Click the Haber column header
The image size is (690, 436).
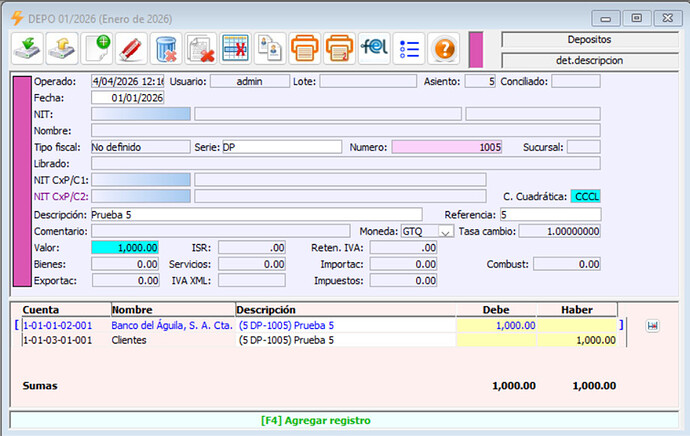577,310
